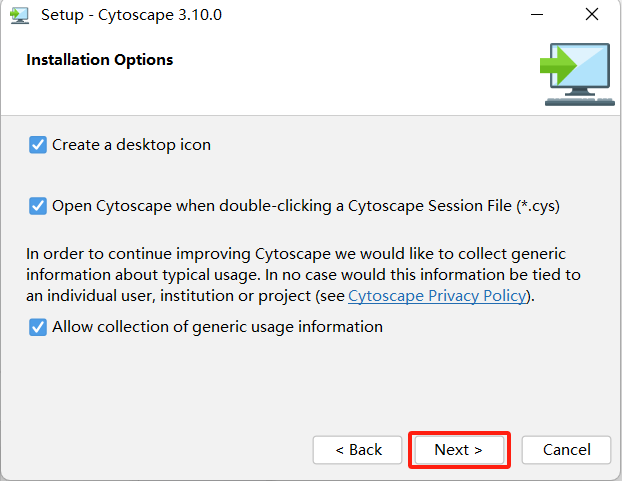Go back with the '< Back' button
The width and height of the screenshot is (622, 481).
tap(358, 450)
